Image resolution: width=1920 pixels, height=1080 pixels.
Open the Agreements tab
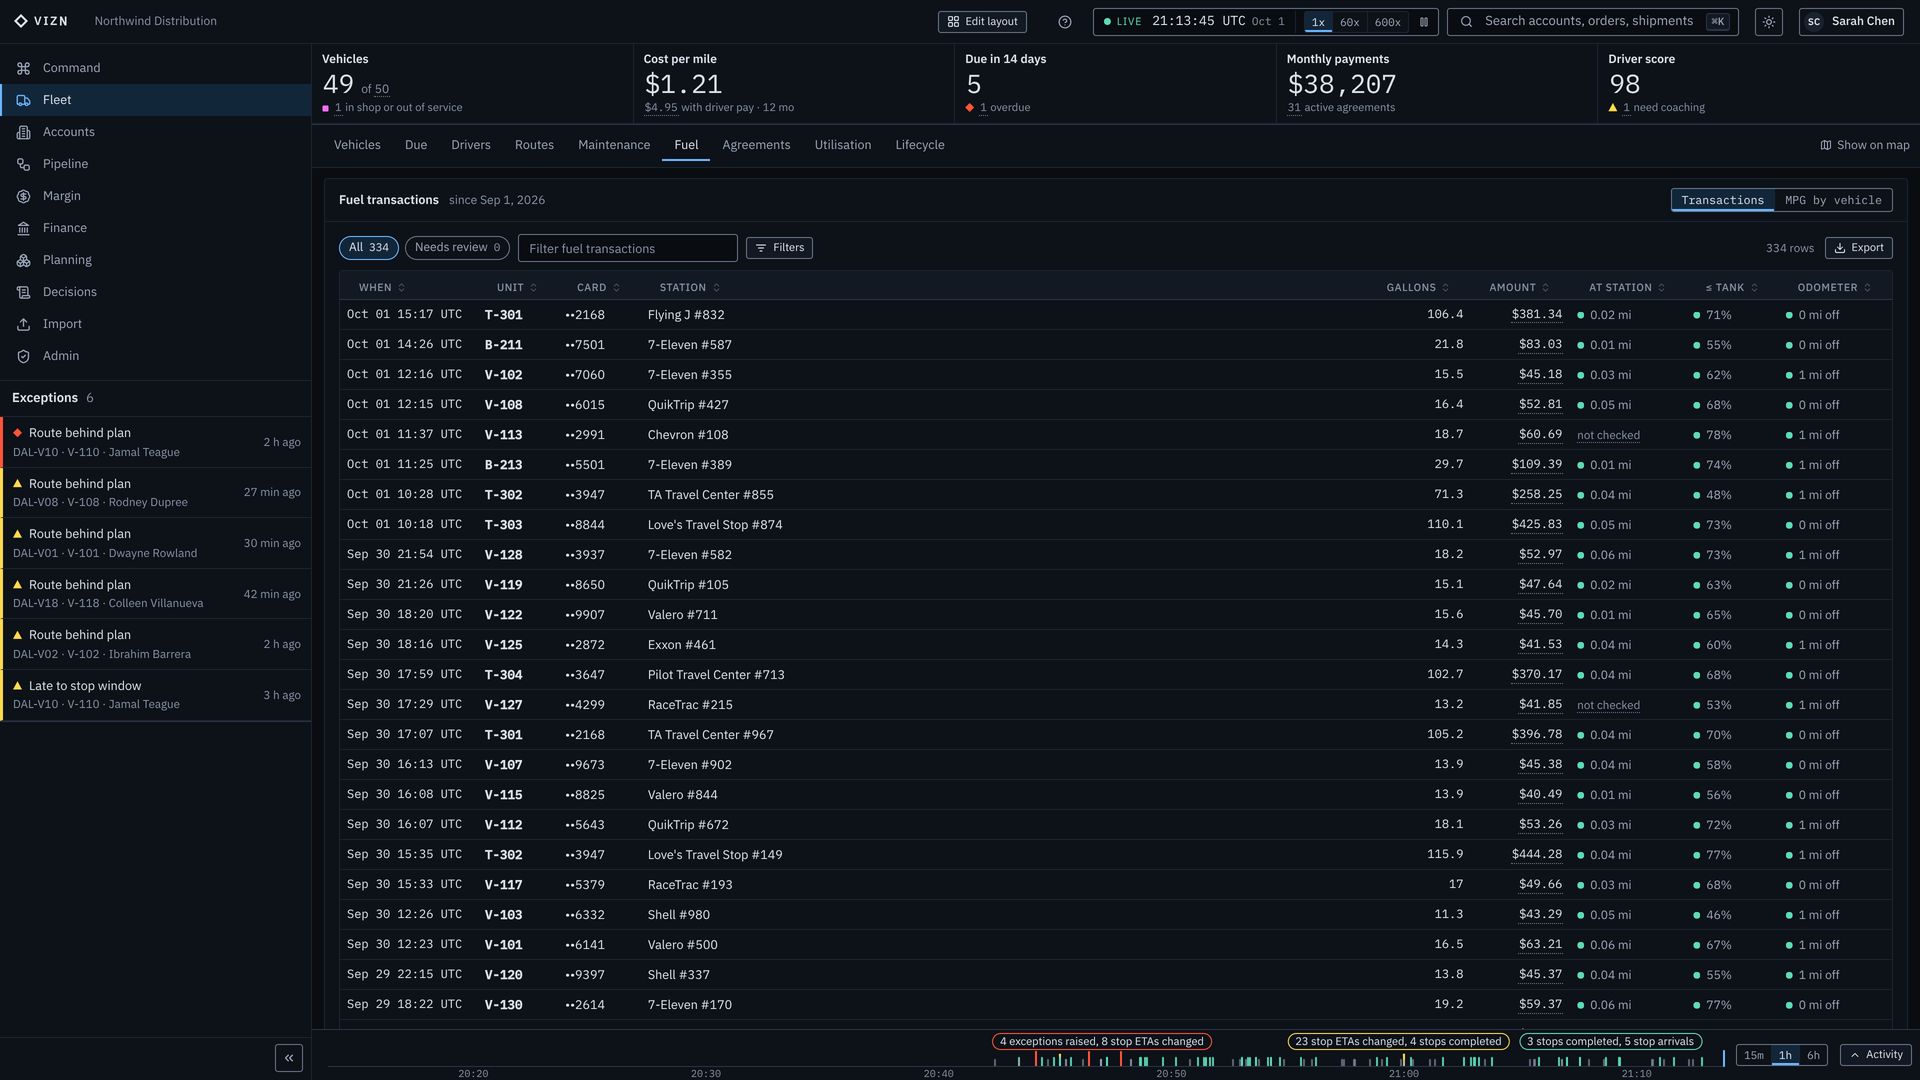tap(756, 145)
